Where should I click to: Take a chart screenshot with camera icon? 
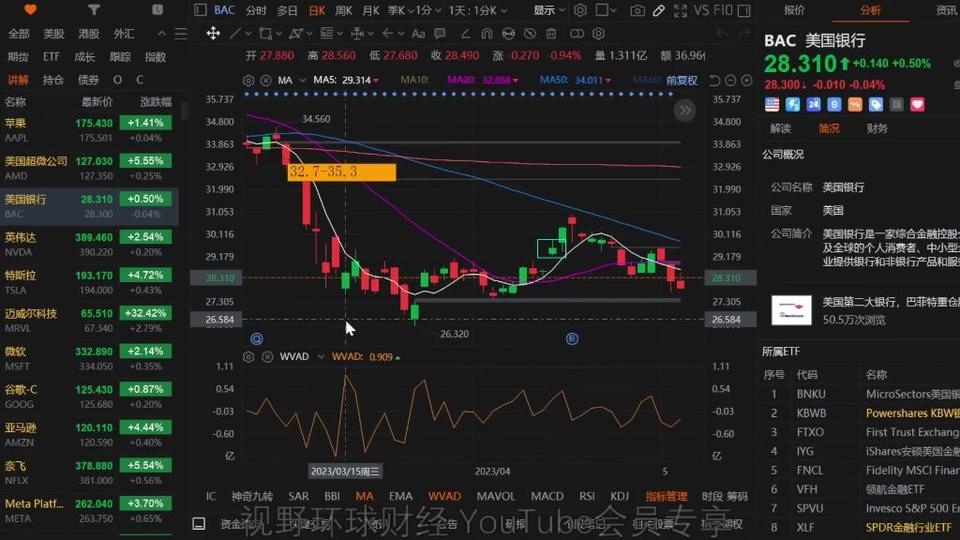[637, 10]
